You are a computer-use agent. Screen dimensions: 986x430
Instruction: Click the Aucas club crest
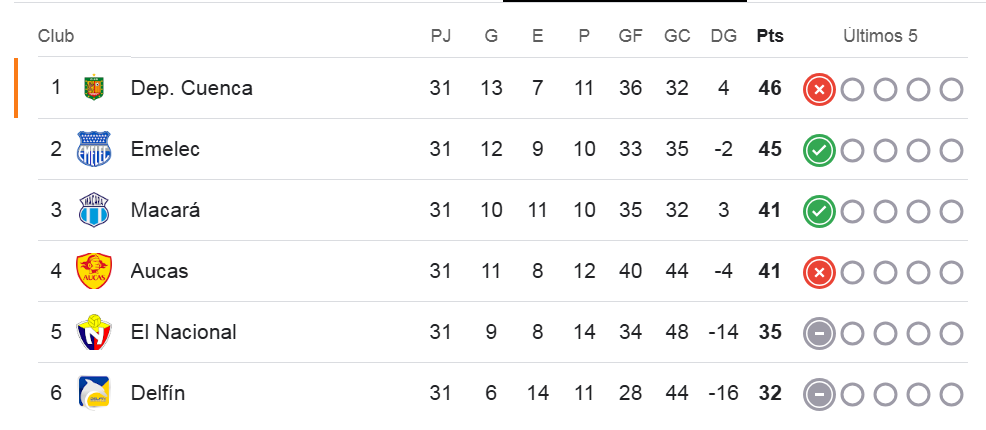94,271
